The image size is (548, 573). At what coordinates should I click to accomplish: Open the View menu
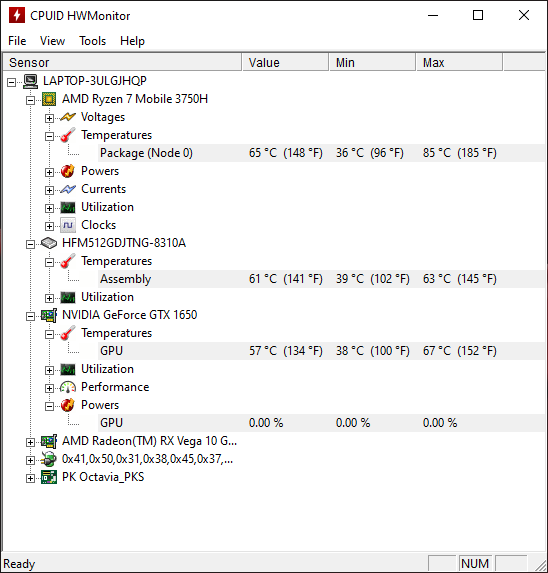pos(52,41)
